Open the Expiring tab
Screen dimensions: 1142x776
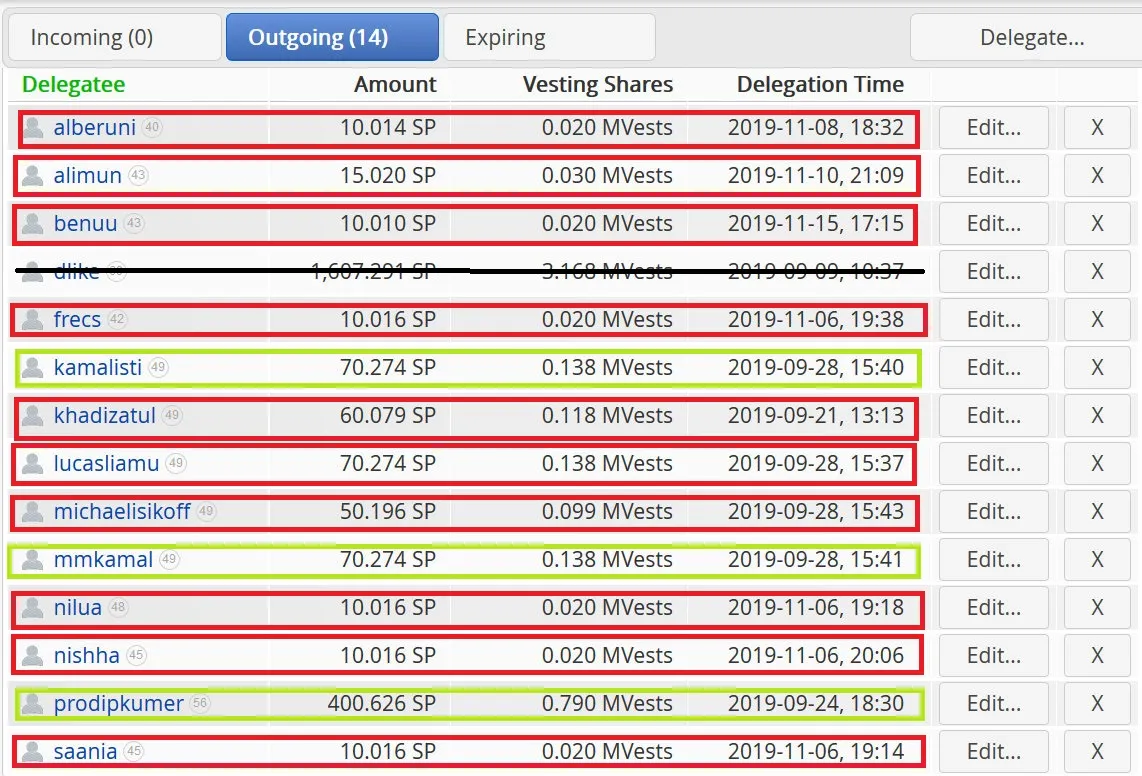click(549, 37)
